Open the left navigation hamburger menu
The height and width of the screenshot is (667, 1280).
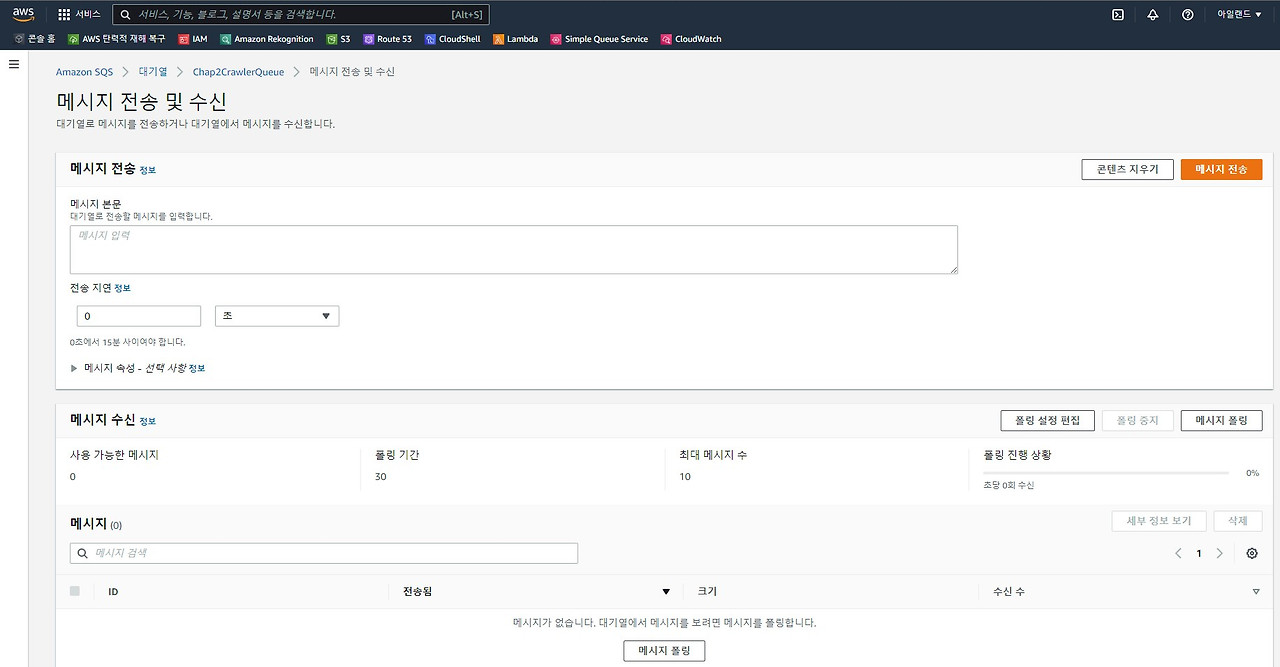[x=13, y=63]
